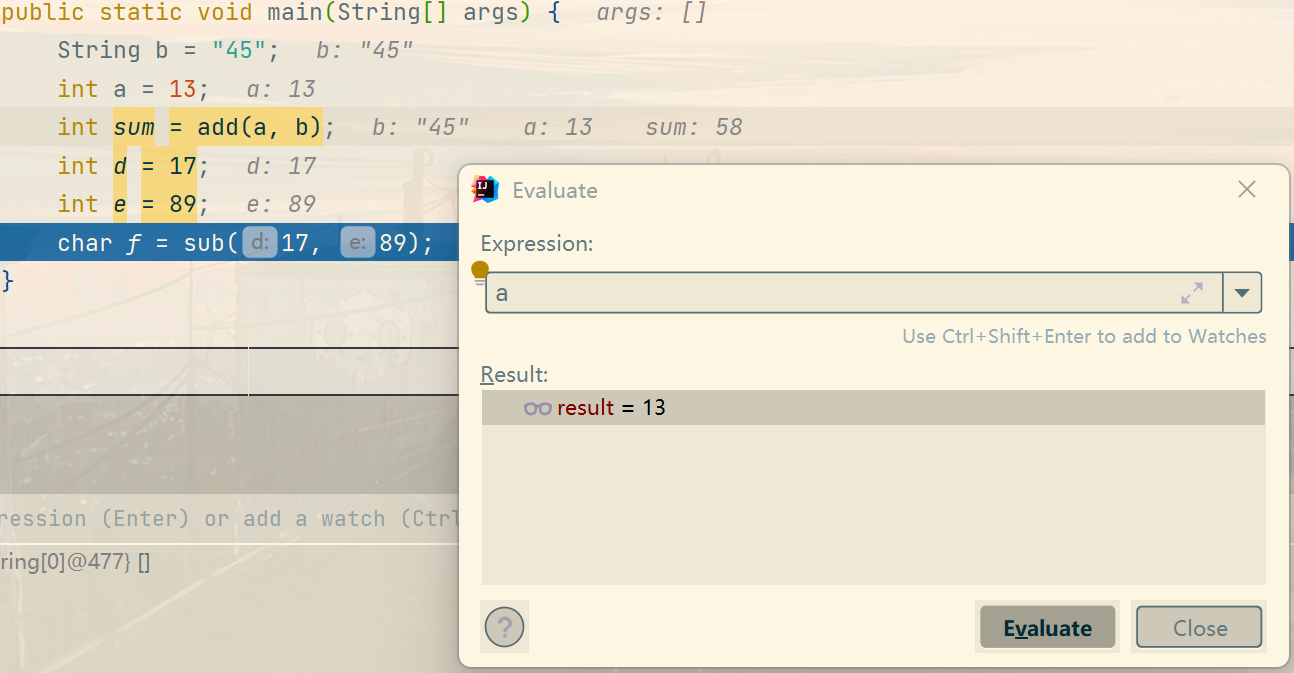Click the IntelliJ logo in Evaluate title
This screenshot has width=1294, height=673.
point(486,190)
